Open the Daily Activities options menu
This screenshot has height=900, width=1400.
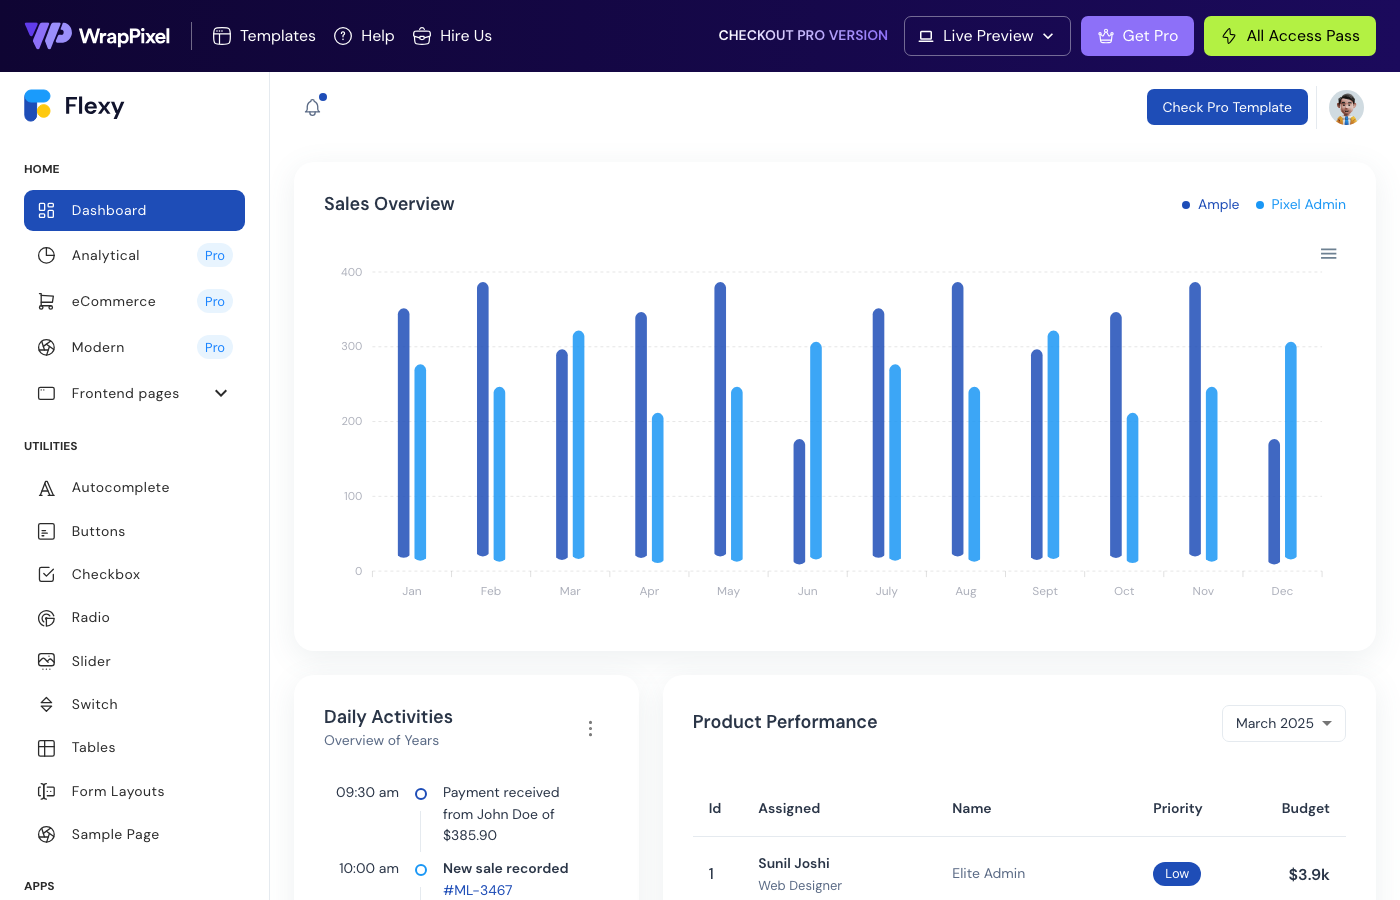click(590, 728)
